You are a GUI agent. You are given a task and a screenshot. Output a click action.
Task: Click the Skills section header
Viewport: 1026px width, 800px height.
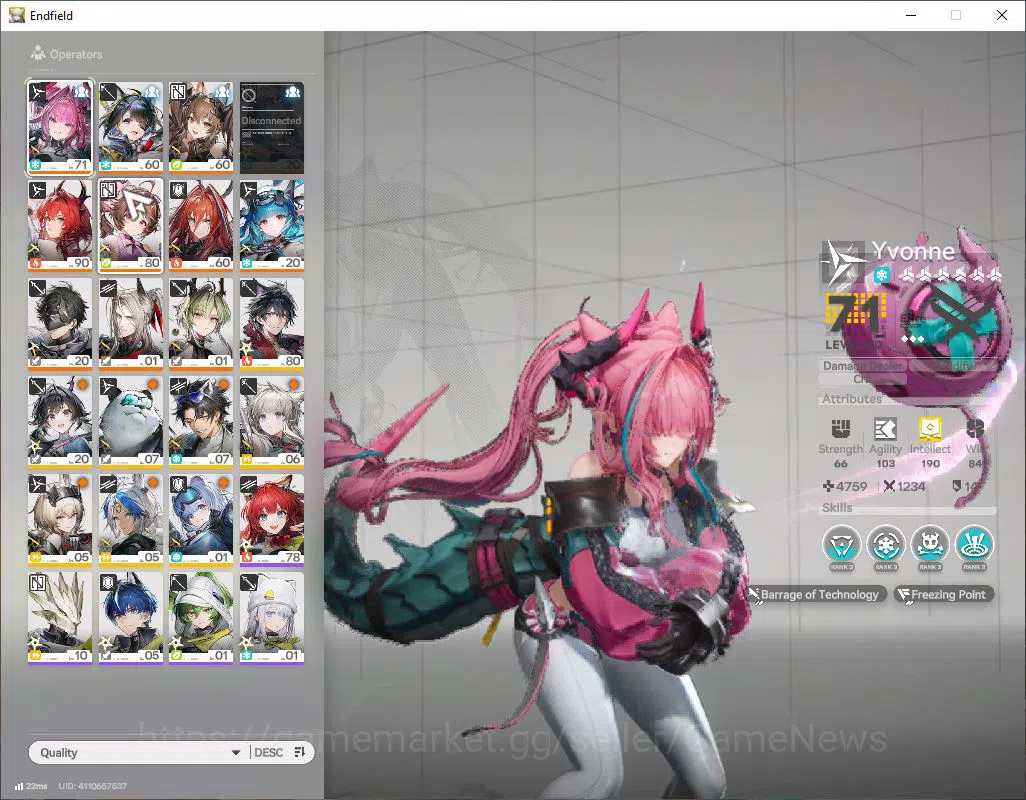[837, 508]
